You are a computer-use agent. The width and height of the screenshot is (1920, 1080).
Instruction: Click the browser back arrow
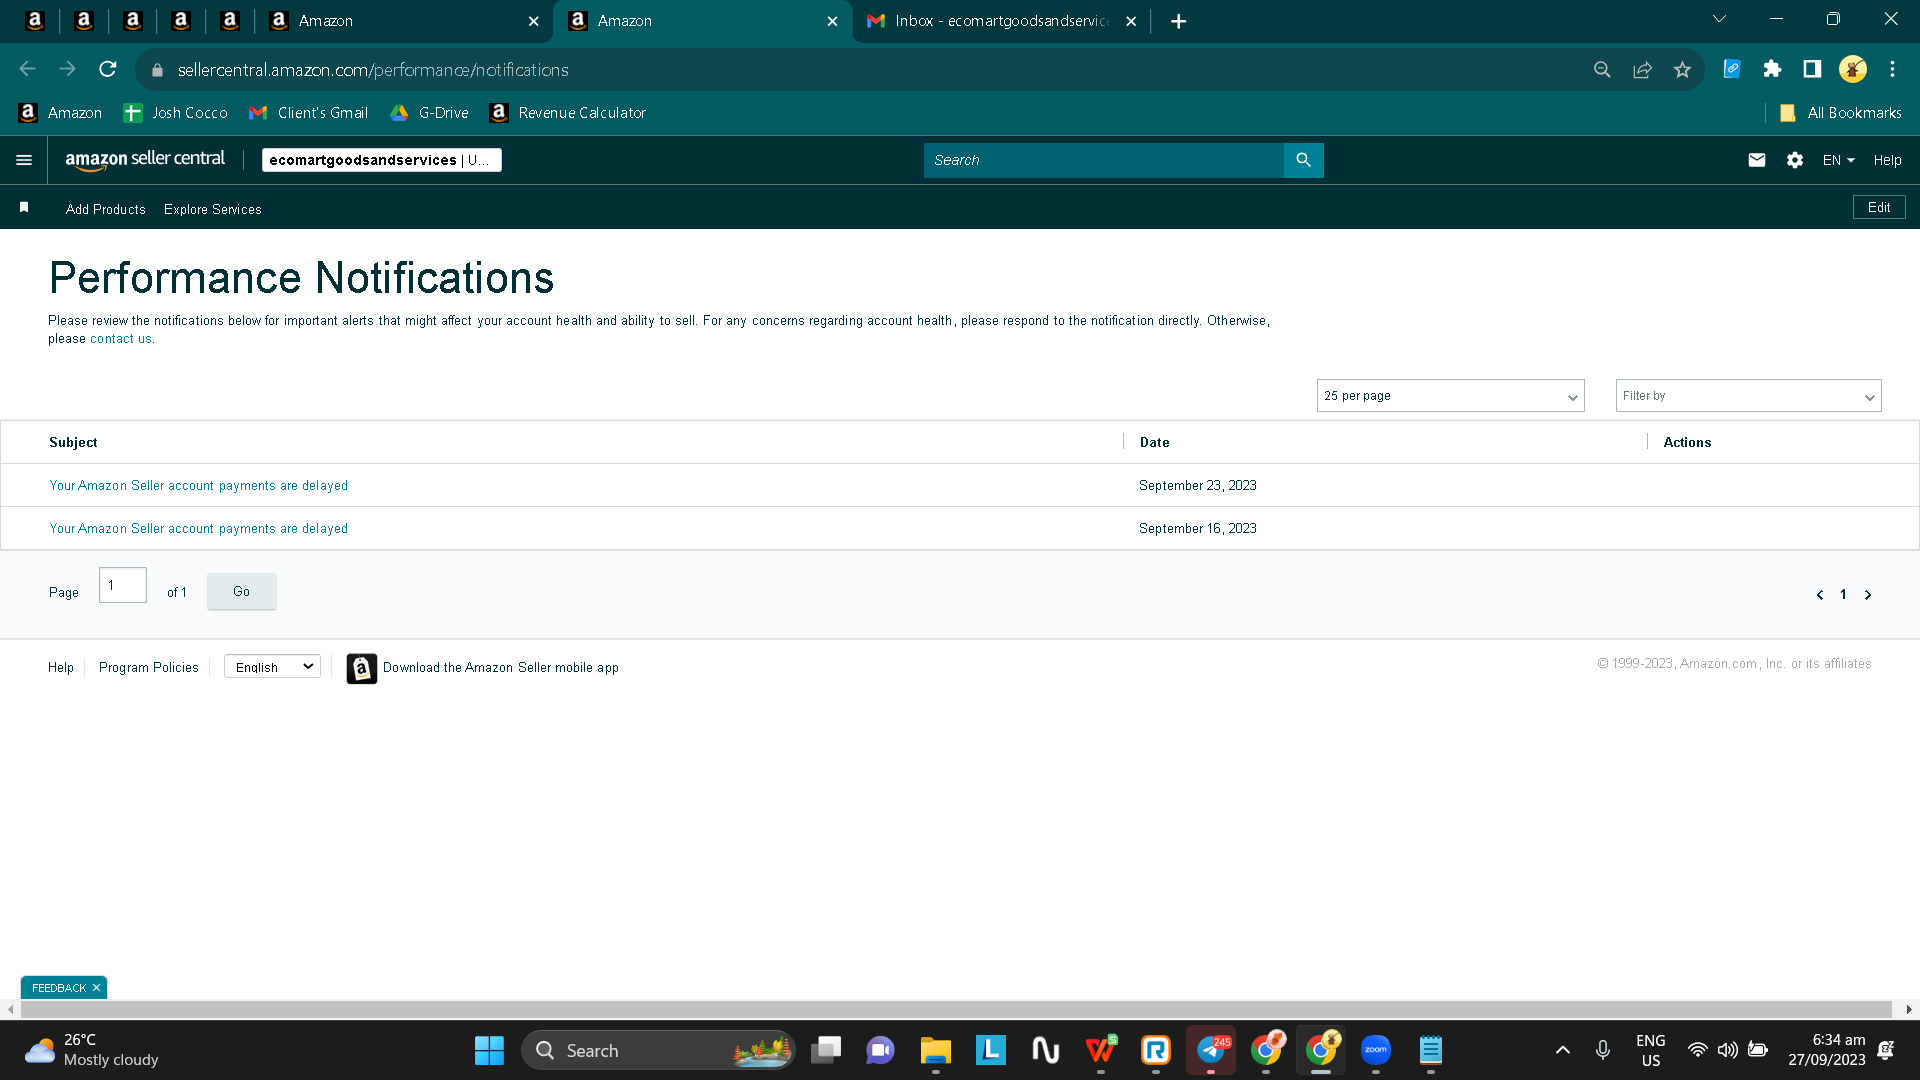point(28,69)
